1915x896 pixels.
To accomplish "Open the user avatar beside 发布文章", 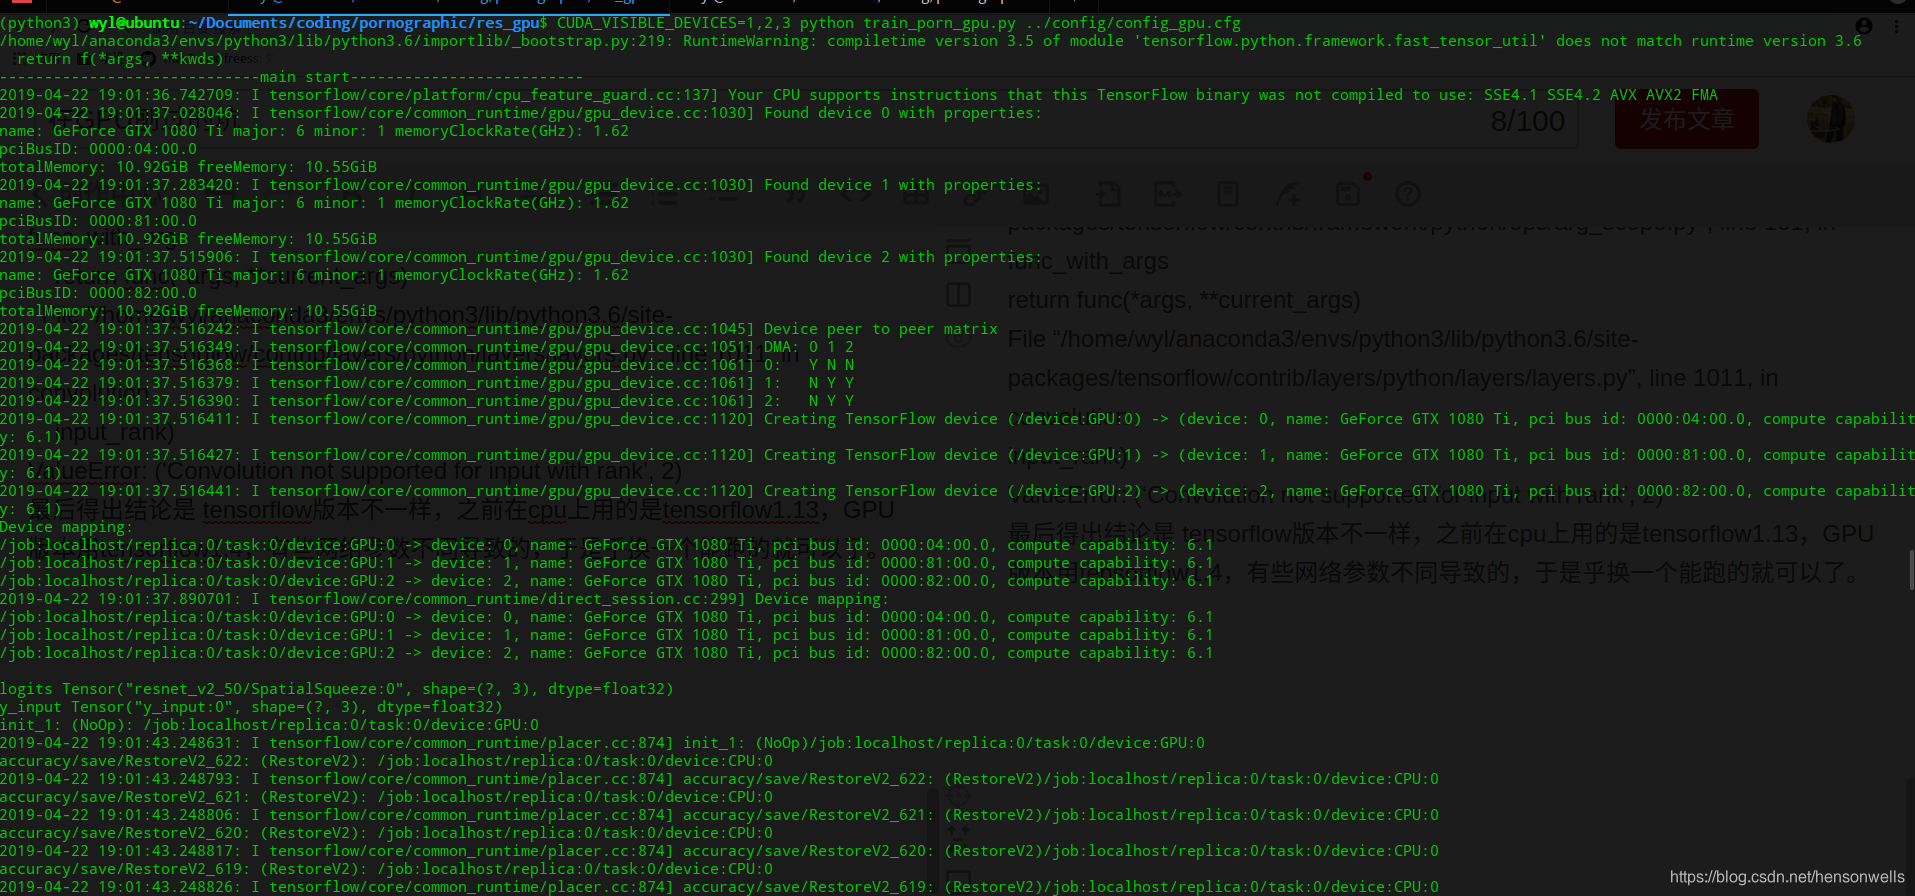I will tap(1831, 119).
